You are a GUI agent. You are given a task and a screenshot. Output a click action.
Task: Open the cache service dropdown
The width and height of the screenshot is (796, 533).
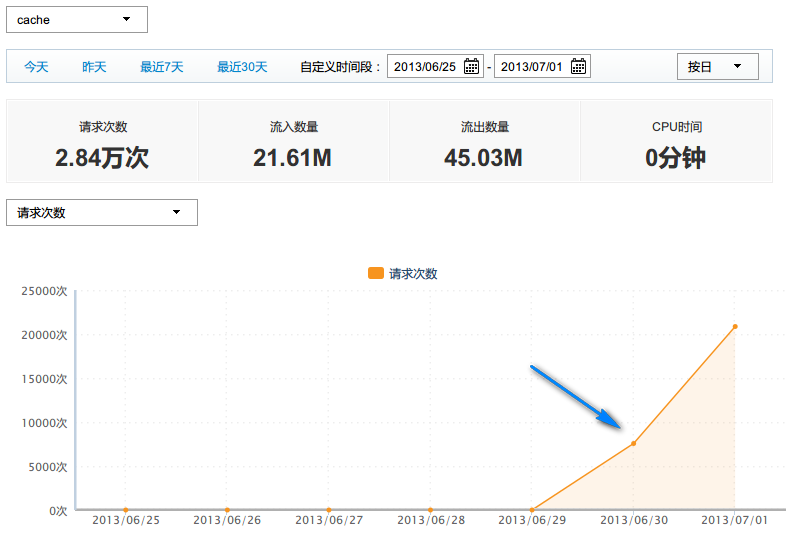[77, 20]
